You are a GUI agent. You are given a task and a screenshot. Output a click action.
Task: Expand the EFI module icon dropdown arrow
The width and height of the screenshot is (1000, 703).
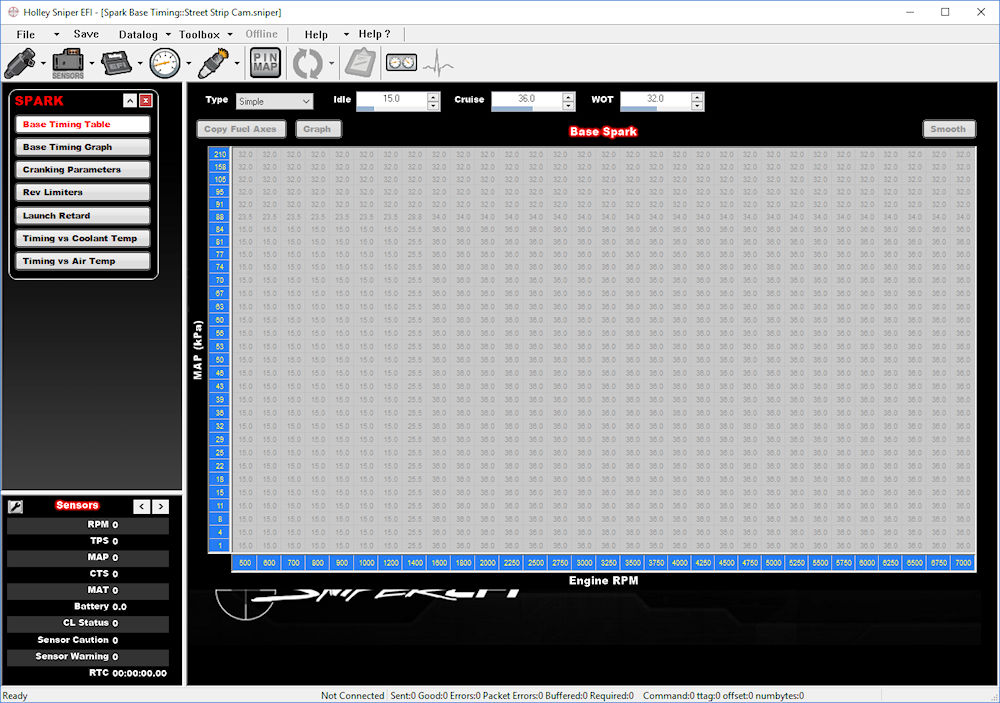140,63
